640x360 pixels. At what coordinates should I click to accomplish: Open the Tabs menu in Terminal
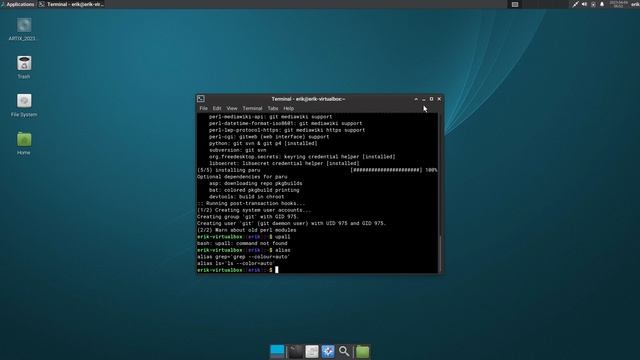pos(273,109)
